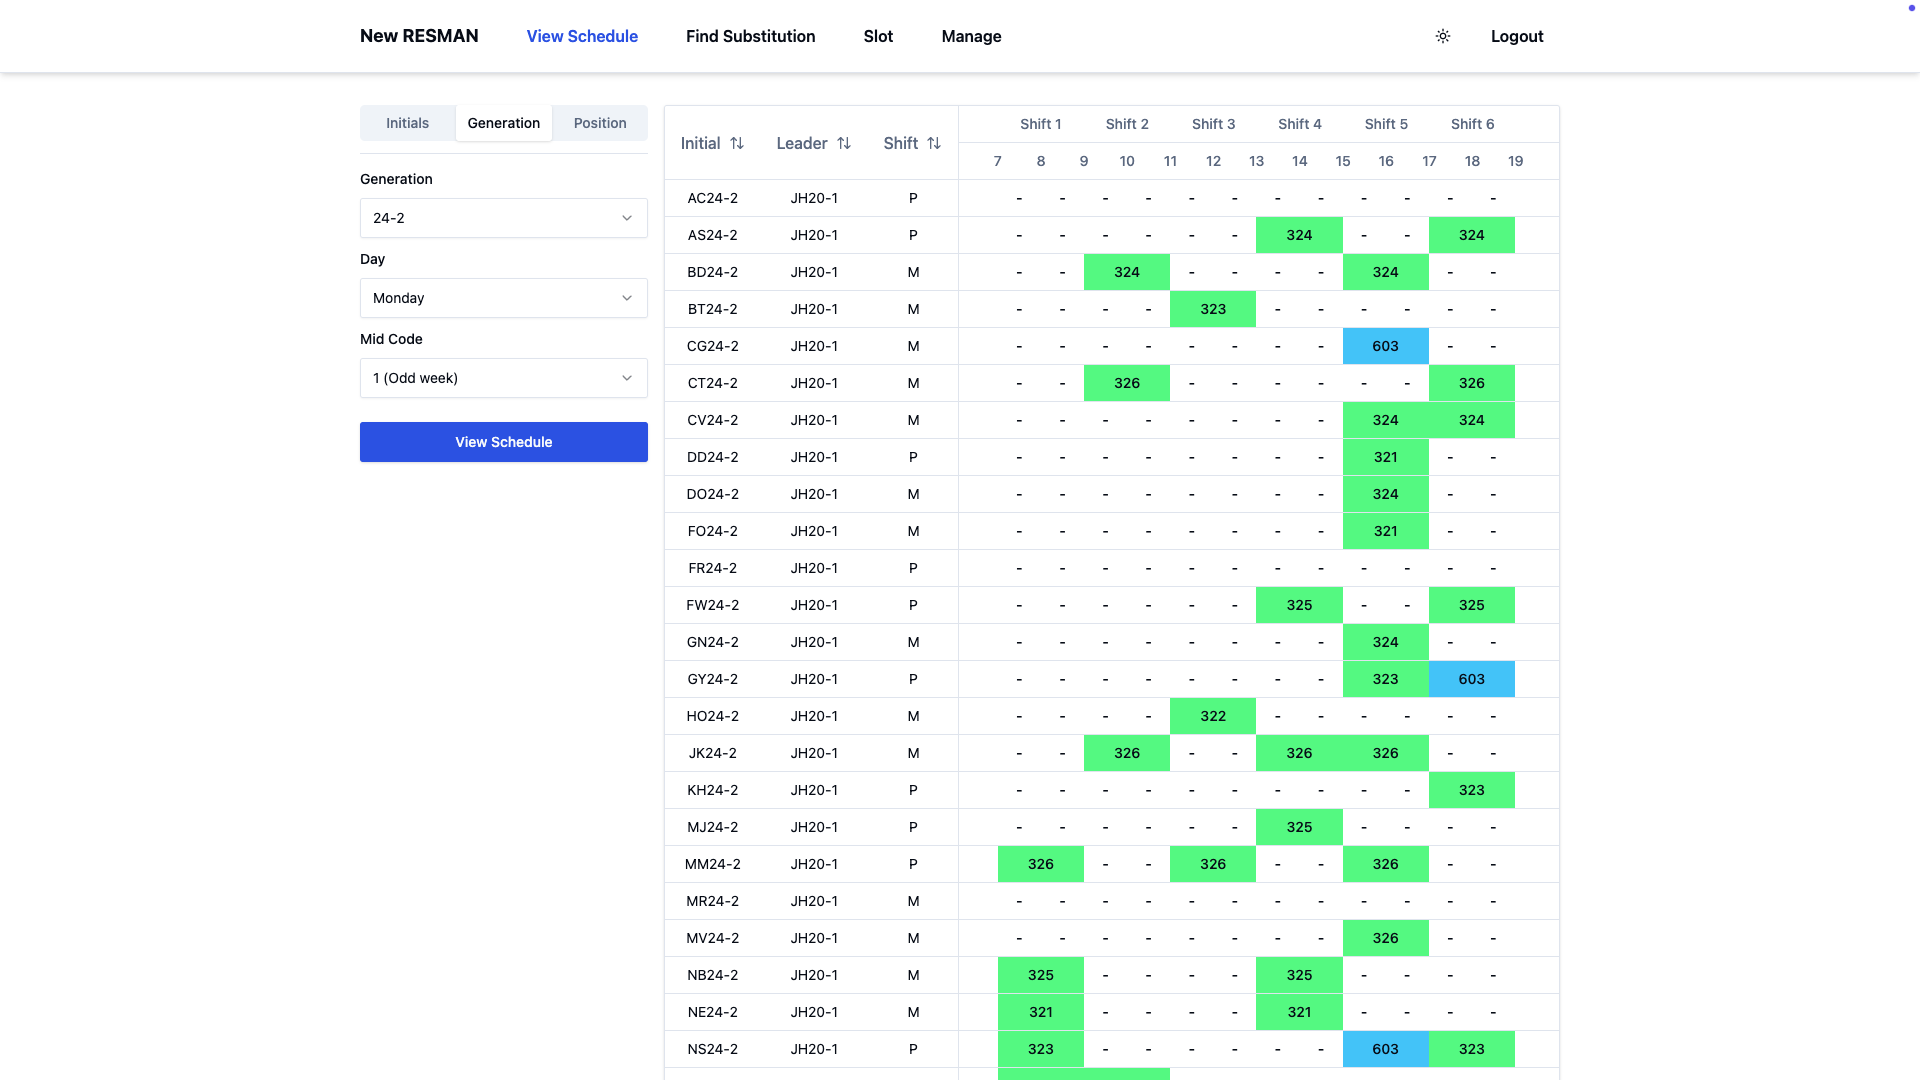1920x1080 pixels.
Task: Click the Day dropdown chevron icon
Action: [627, 298]
